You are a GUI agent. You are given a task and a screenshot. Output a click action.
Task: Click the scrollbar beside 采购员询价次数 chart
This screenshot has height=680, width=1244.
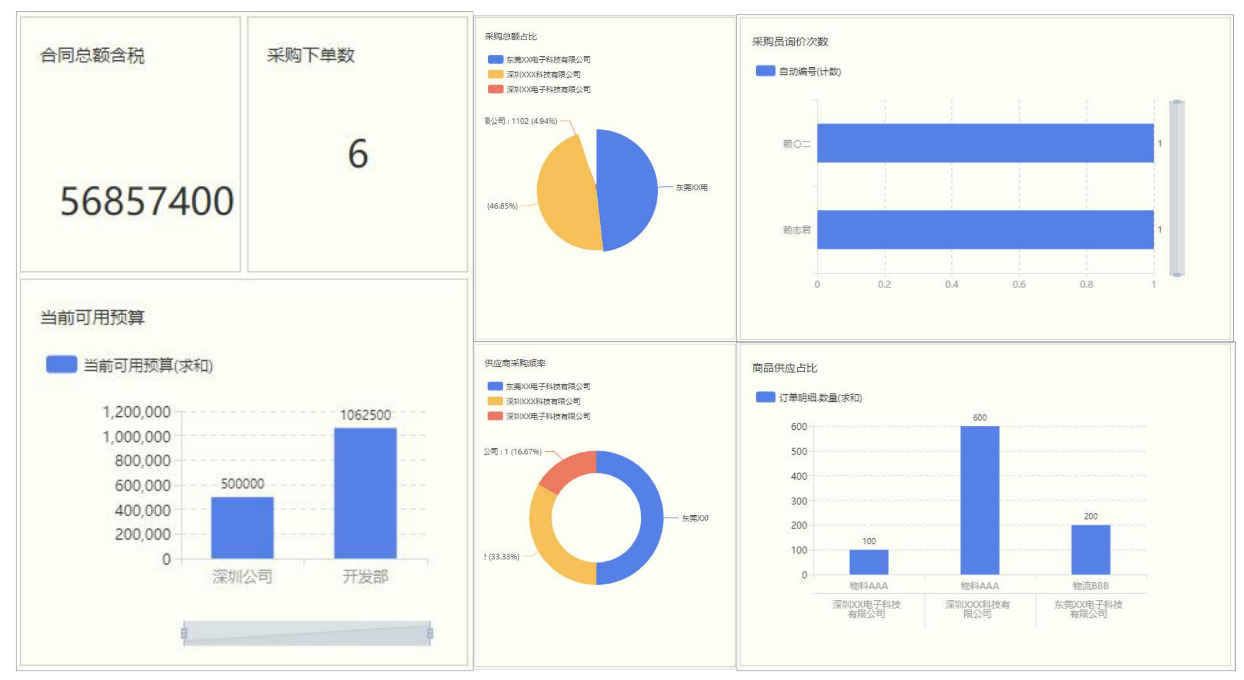click(1178, 185)
